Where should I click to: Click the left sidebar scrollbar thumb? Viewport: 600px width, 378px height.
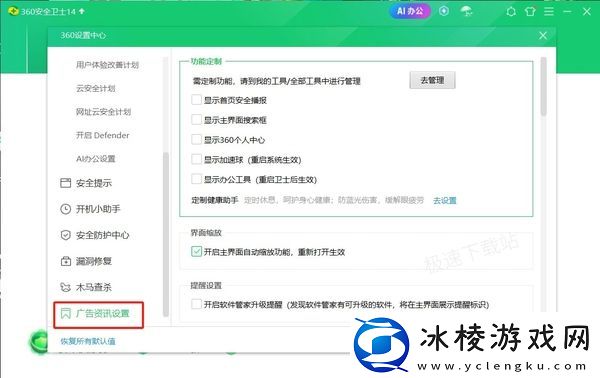click(x=166, y=234)
